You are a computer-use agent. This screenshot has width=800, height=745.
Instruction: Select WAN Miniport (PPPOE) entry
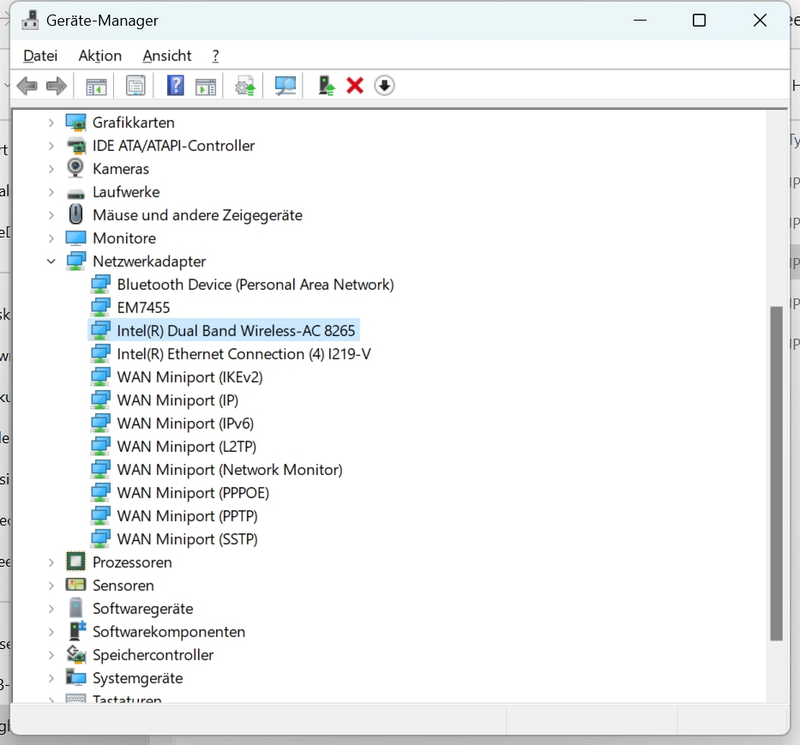tap(193, 493)
